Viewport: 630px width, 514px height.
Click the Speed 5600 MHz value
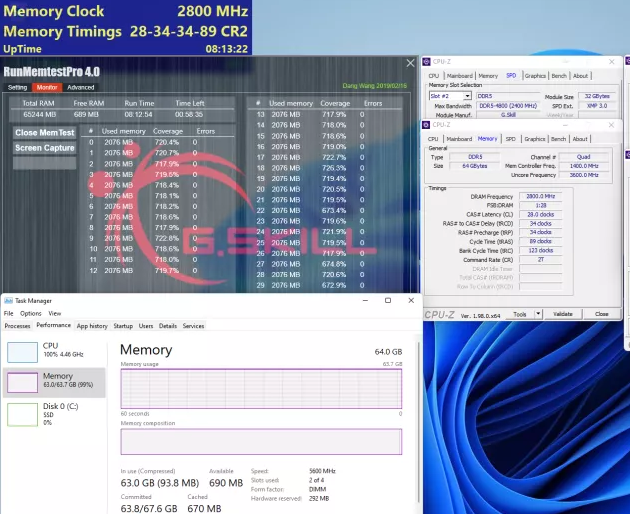pos(322,471)
